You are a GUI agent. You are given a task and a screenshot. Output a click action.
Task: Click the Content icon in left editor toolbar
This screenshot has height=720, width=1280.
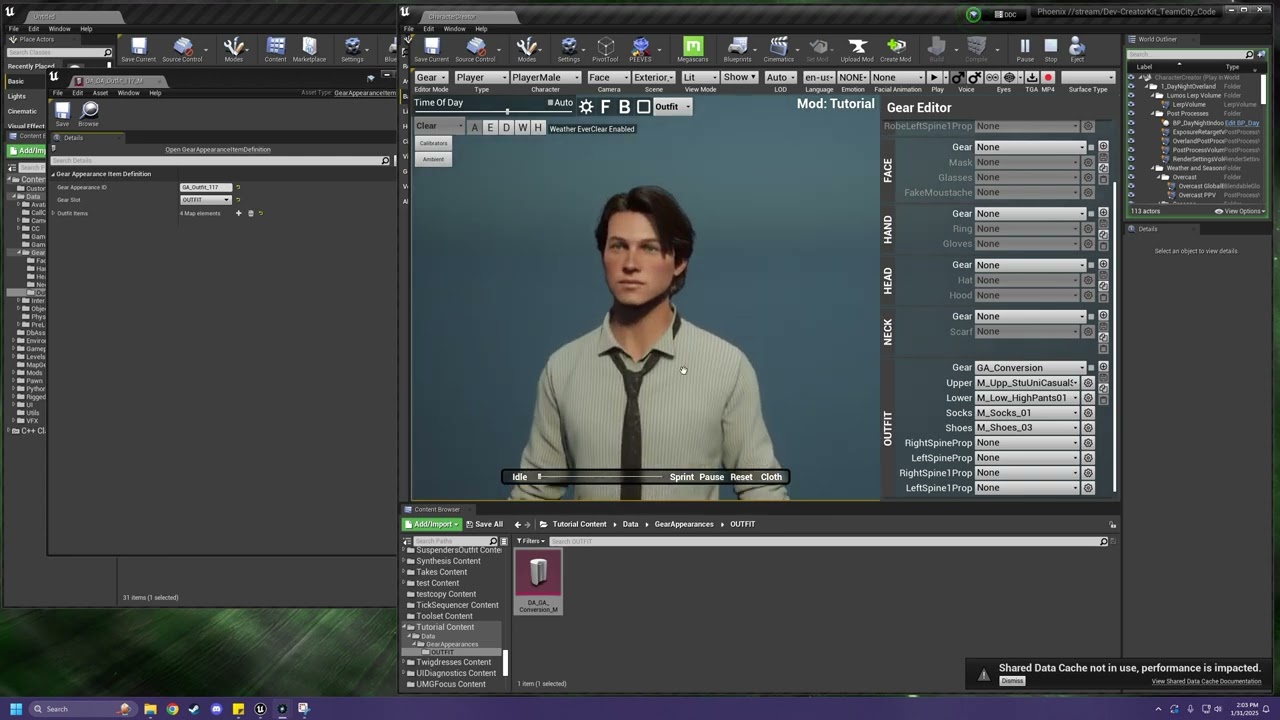[275, 49]
